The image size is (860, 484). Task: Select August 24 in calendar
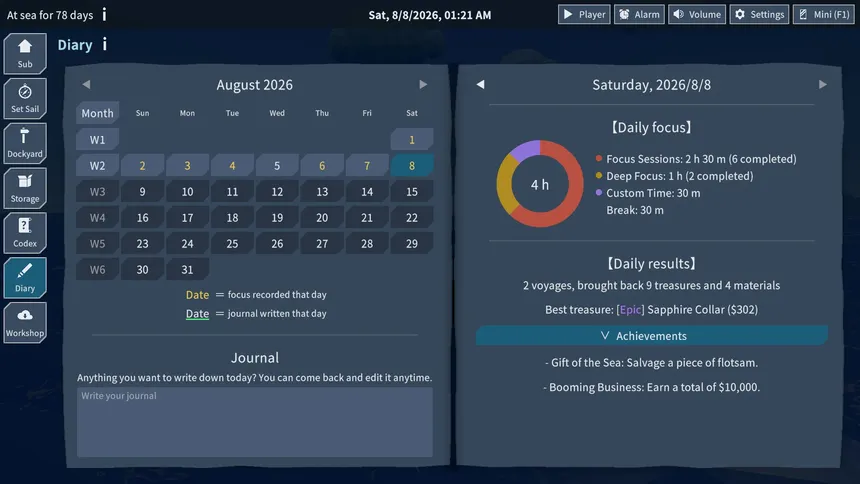pyautogui.click(x=187, y=244)
